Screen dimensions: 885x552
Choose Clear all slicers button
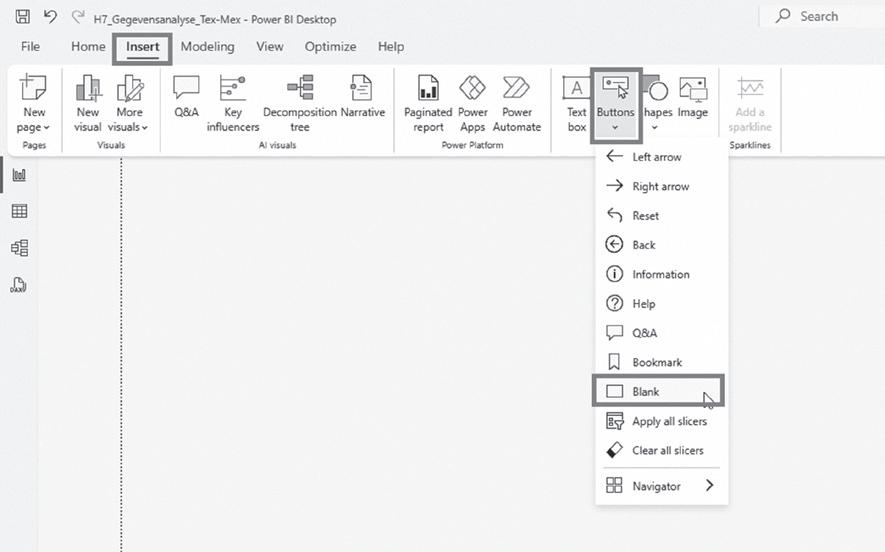click(x=661, y=450)
